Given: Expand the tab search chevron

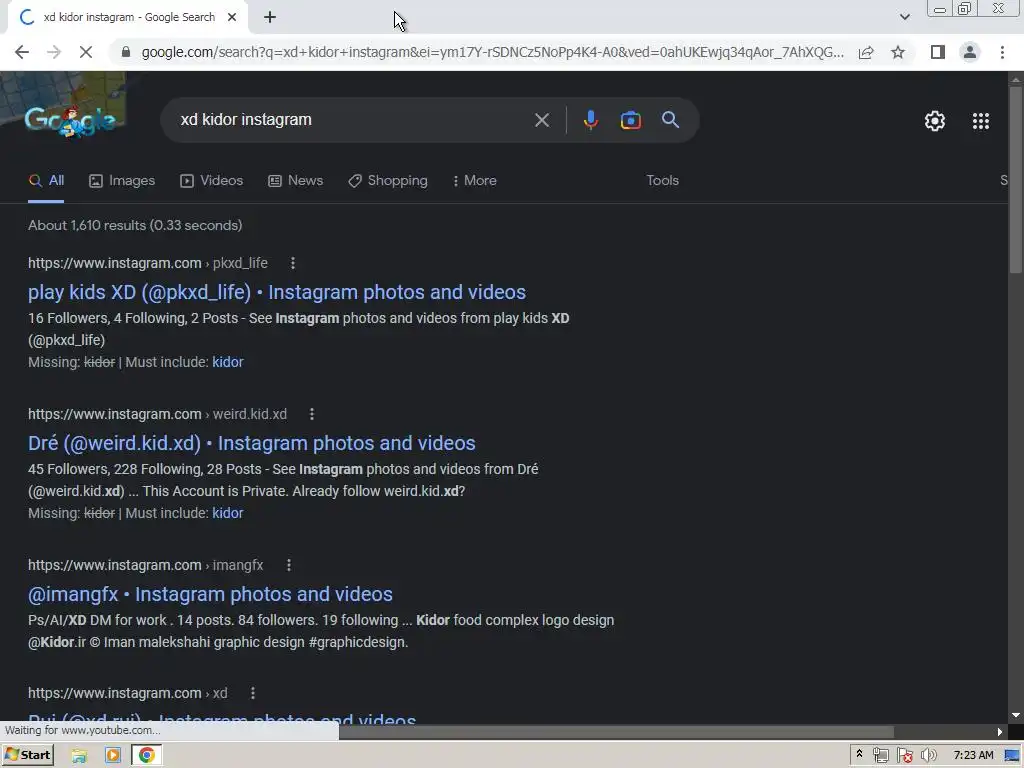Looking at the screenshot, I should click(904, 18).
